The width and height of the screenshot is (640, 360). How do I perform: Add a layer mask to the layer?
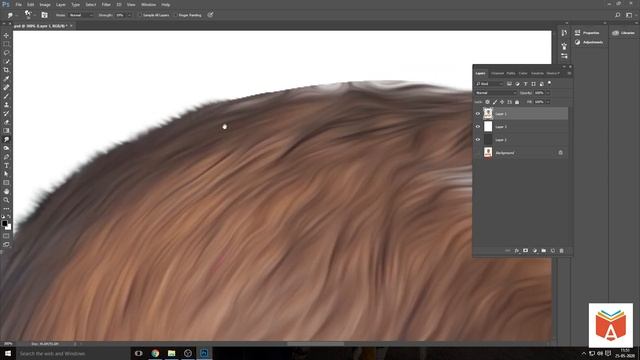pyautogui.click(x=526, y=251)
